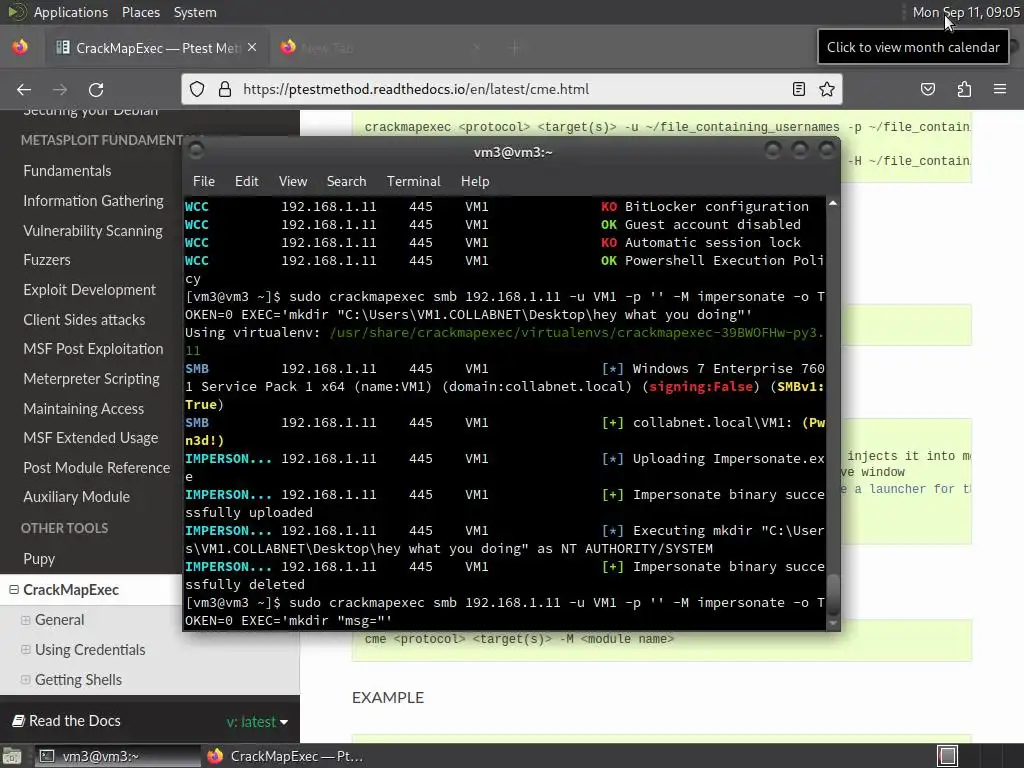The height and width of the screenshot is (768, 1024).
Task: Open the Applications menu in top panel
Action: (71, 12)
